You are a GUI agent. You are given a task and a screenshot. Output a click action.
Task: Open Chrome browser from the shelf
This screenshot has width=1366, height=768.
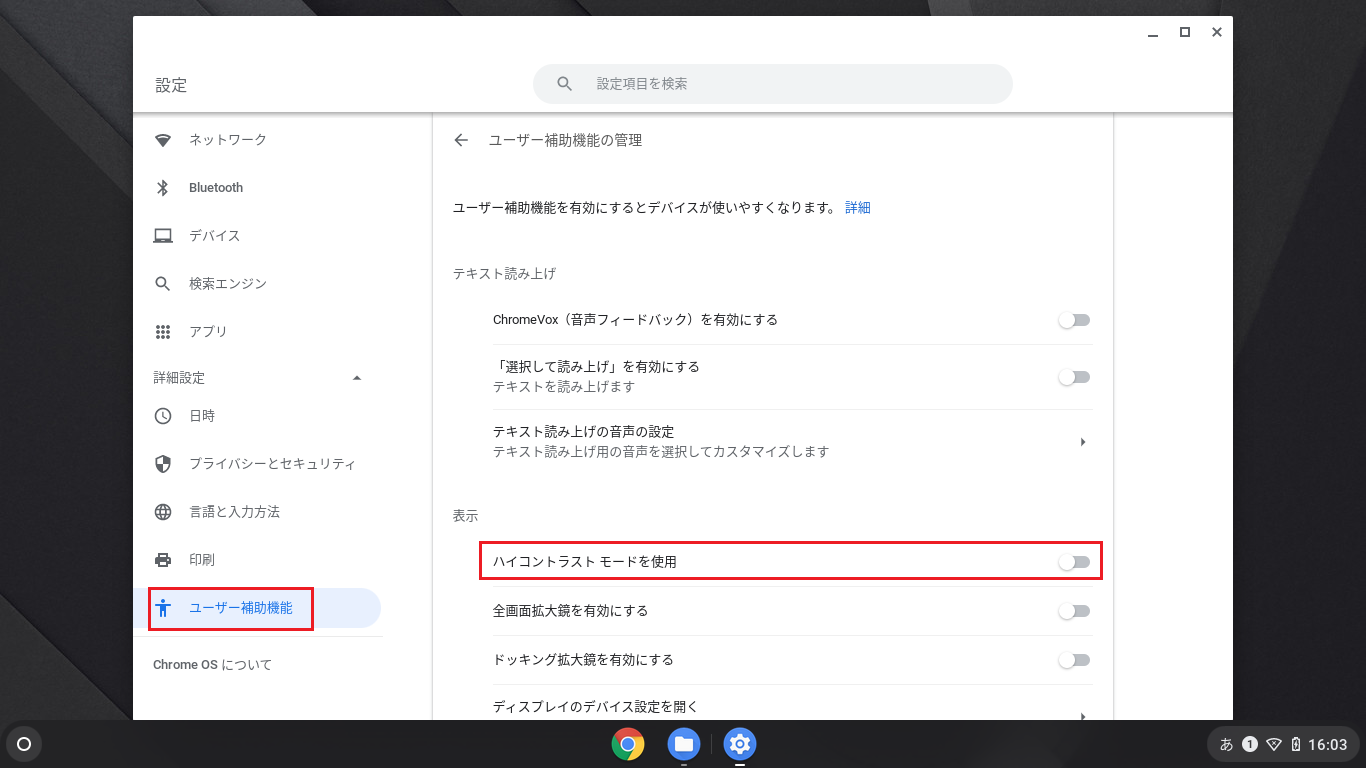coord(628,744)
